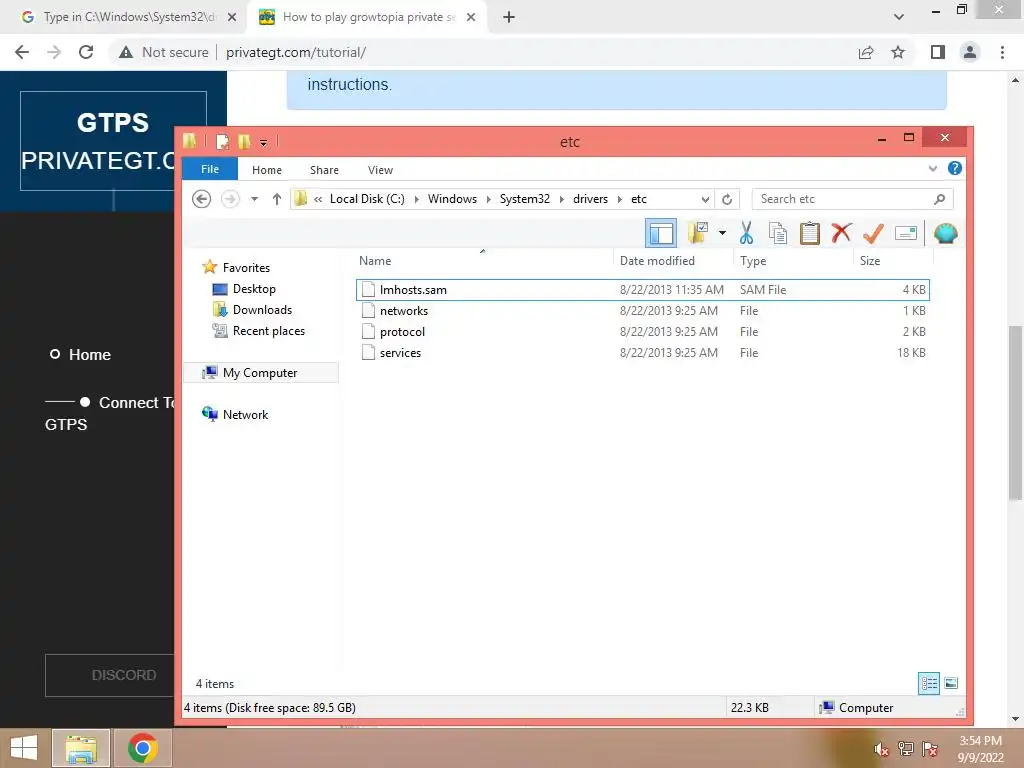Click the New Folder quick access icon
The height and width of the screenshot is (768, 1024).
point(244,141)
